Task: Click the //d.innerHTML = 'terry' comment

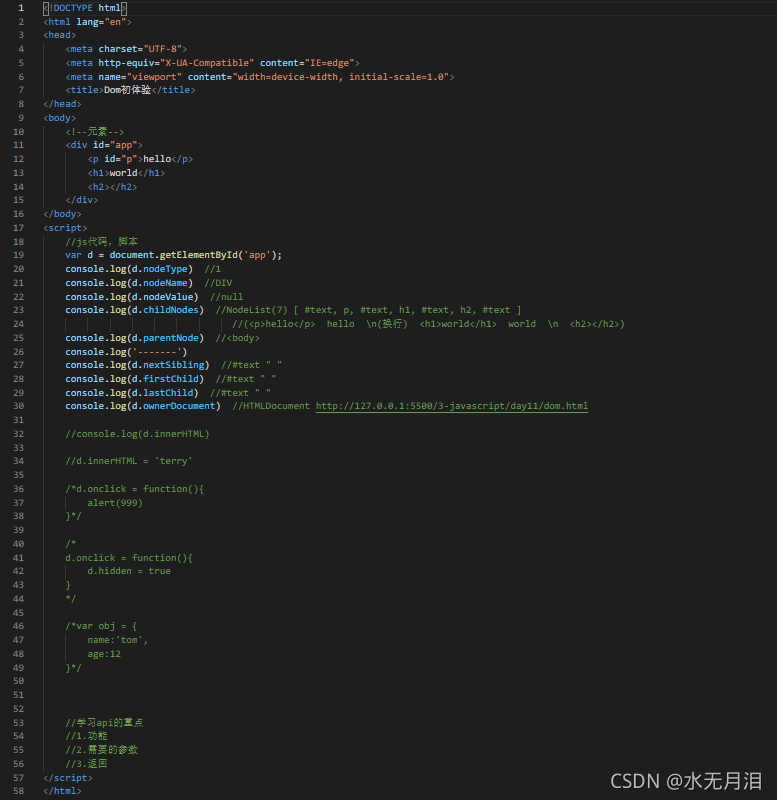Action: coord(129,461)
